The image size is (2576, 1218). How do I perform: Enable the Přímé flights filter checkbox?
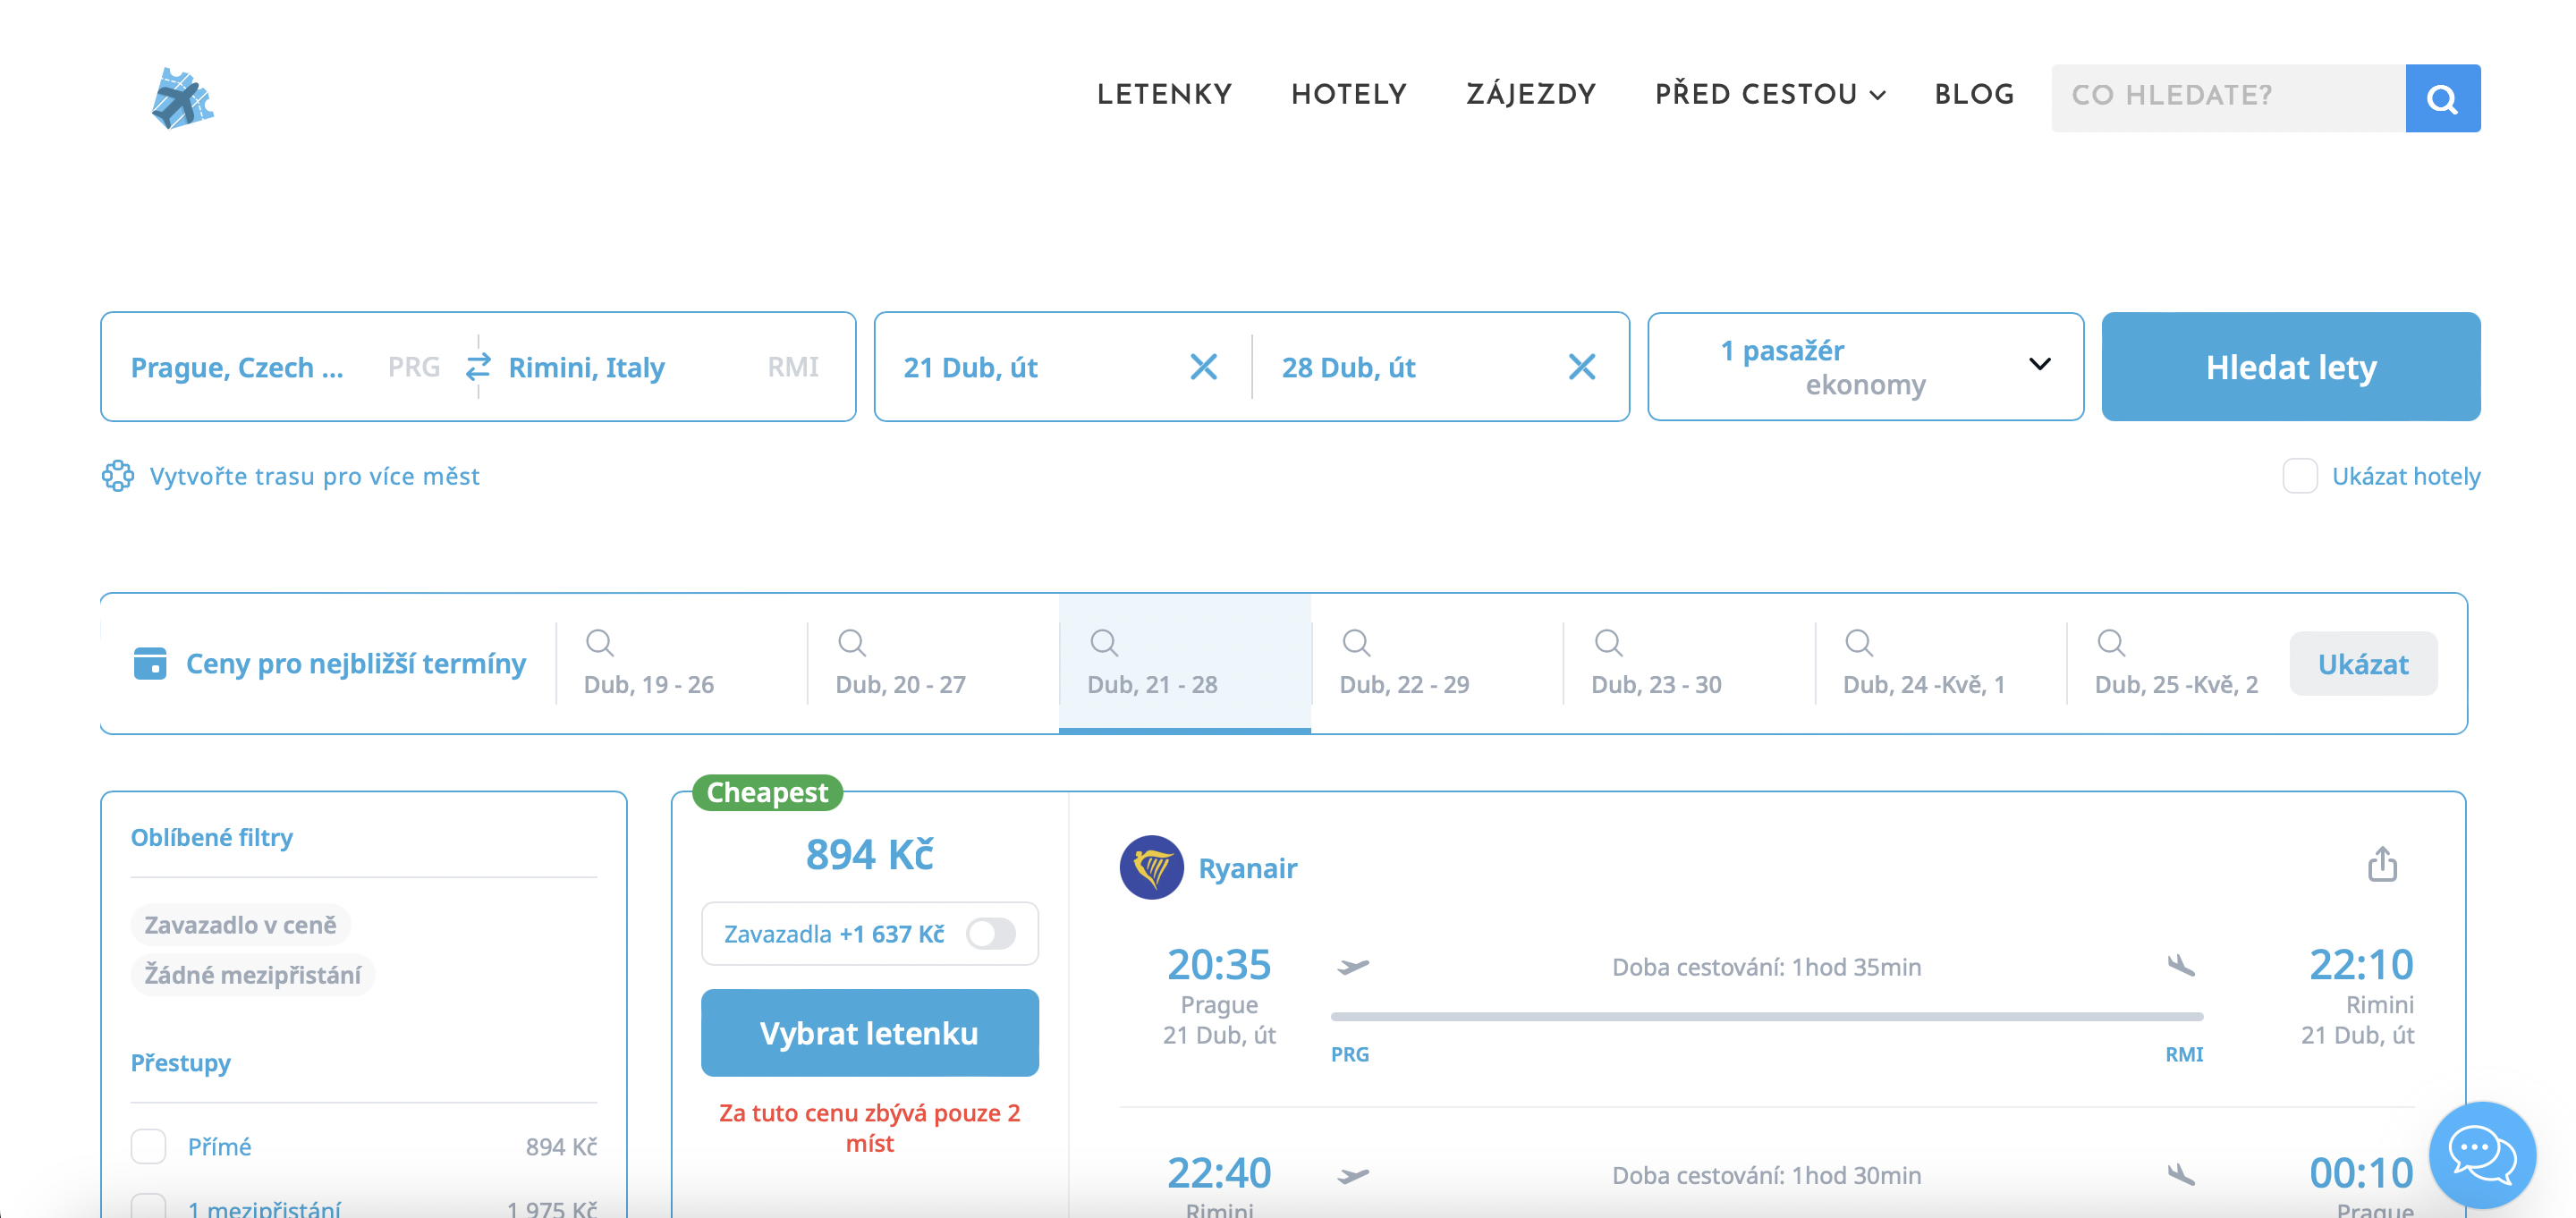point(149,1146)
